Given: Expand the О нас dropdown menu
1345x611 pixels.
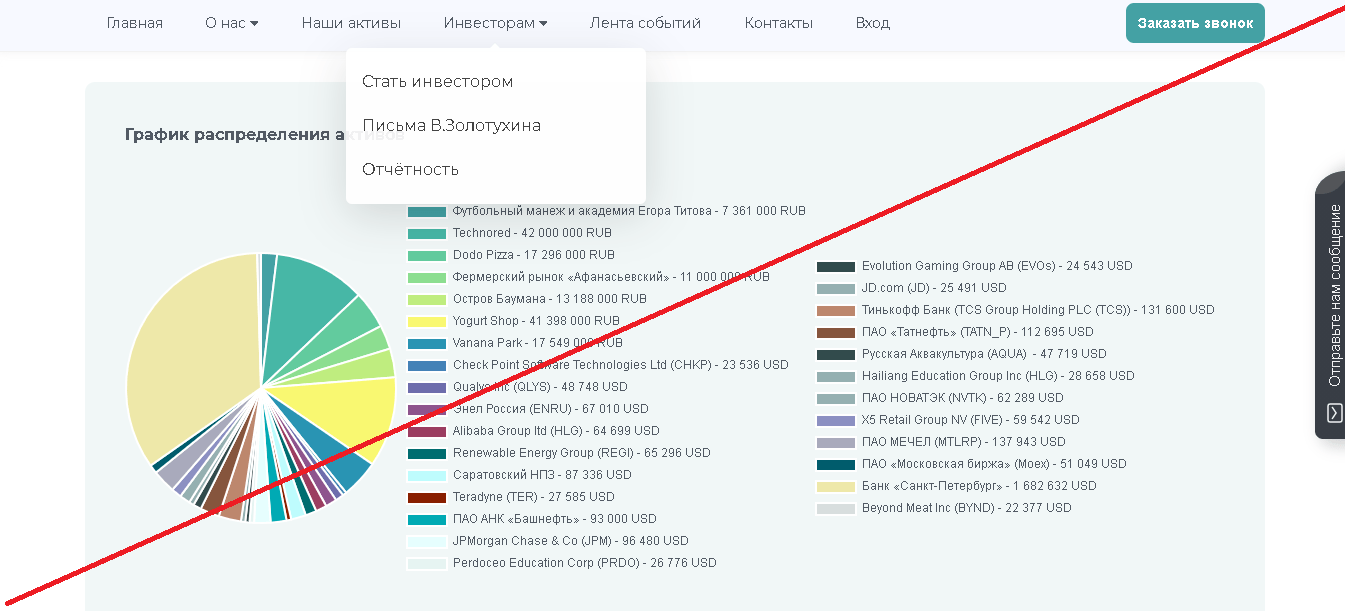Looking at the screenshot, I should 232,23.
